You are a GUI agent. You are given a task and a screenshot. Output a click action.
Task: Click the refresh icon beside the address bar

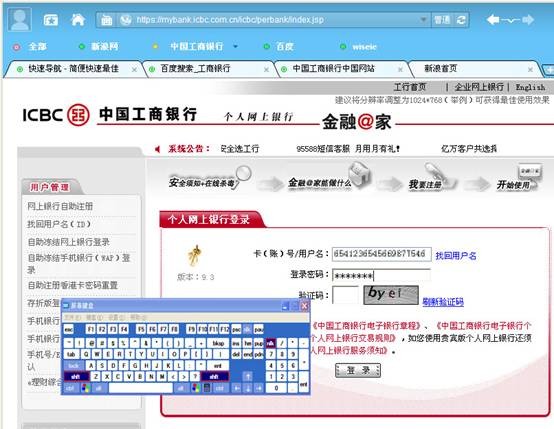461,20
